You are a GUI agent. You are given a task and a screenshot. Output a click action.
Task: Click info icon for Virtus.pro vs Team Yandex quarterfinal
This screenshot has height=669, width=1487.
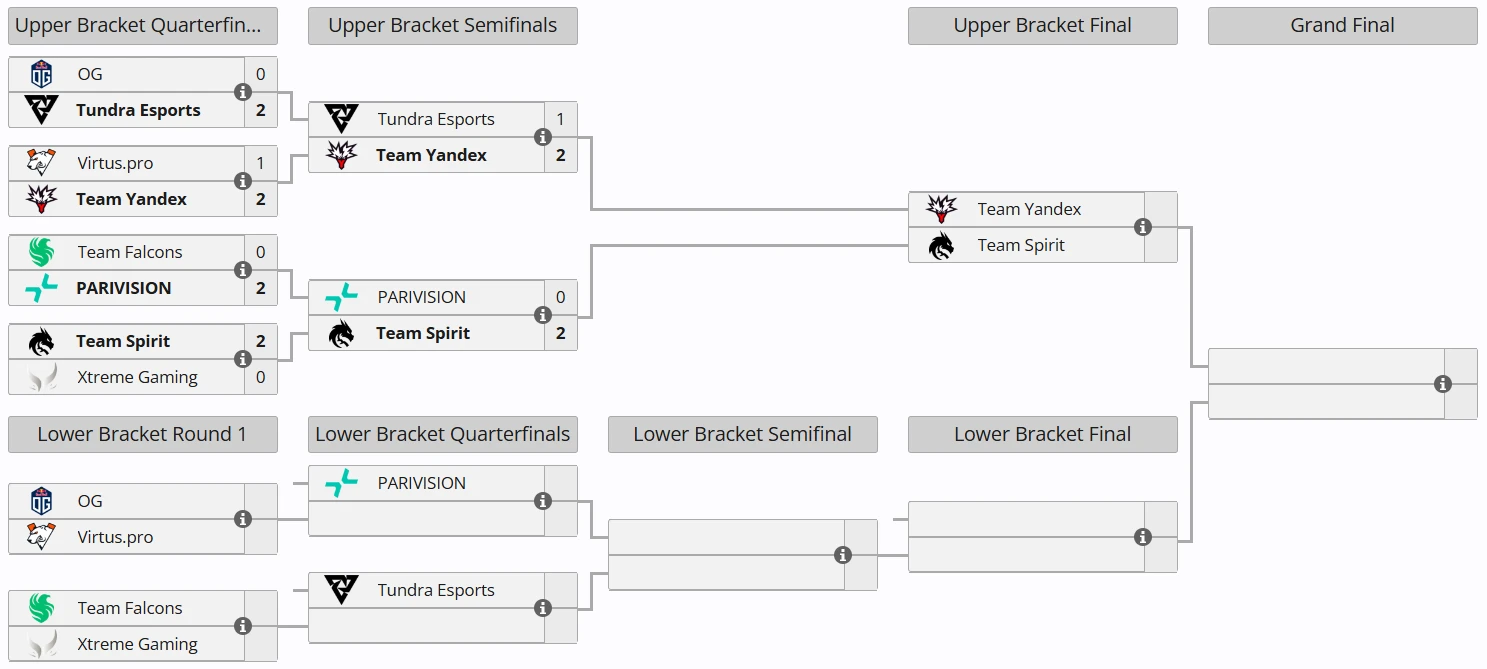[x=243, y=181]
